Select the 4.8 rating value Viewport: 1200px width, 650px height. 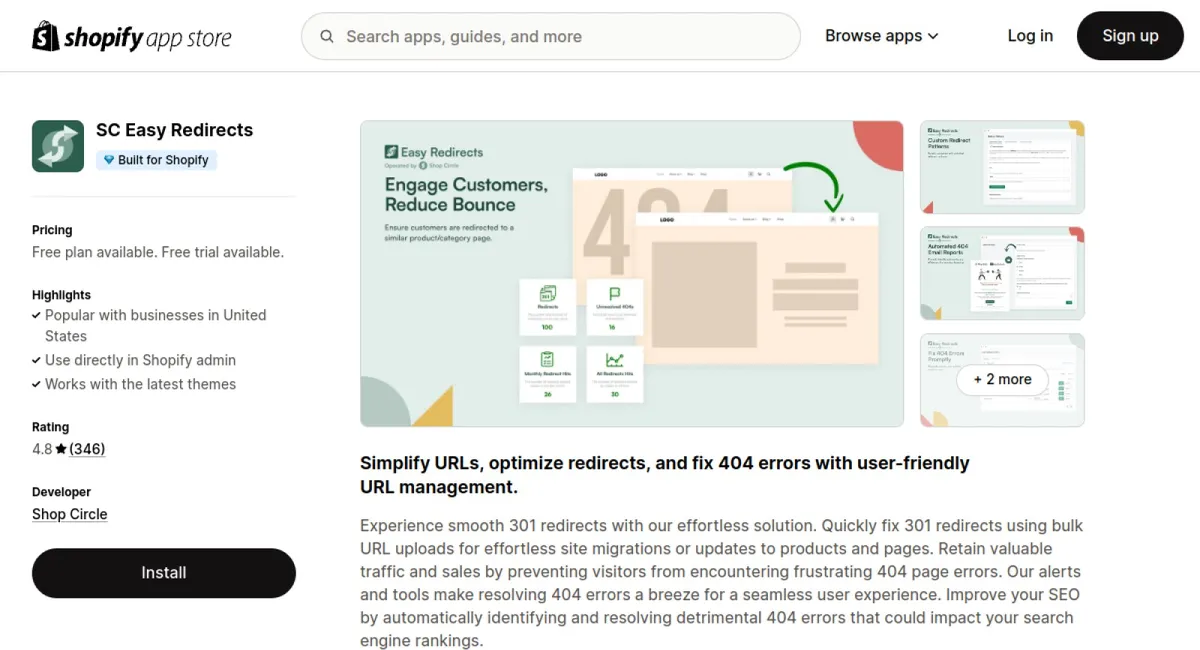pyautogui.click(x=42, y=449)
